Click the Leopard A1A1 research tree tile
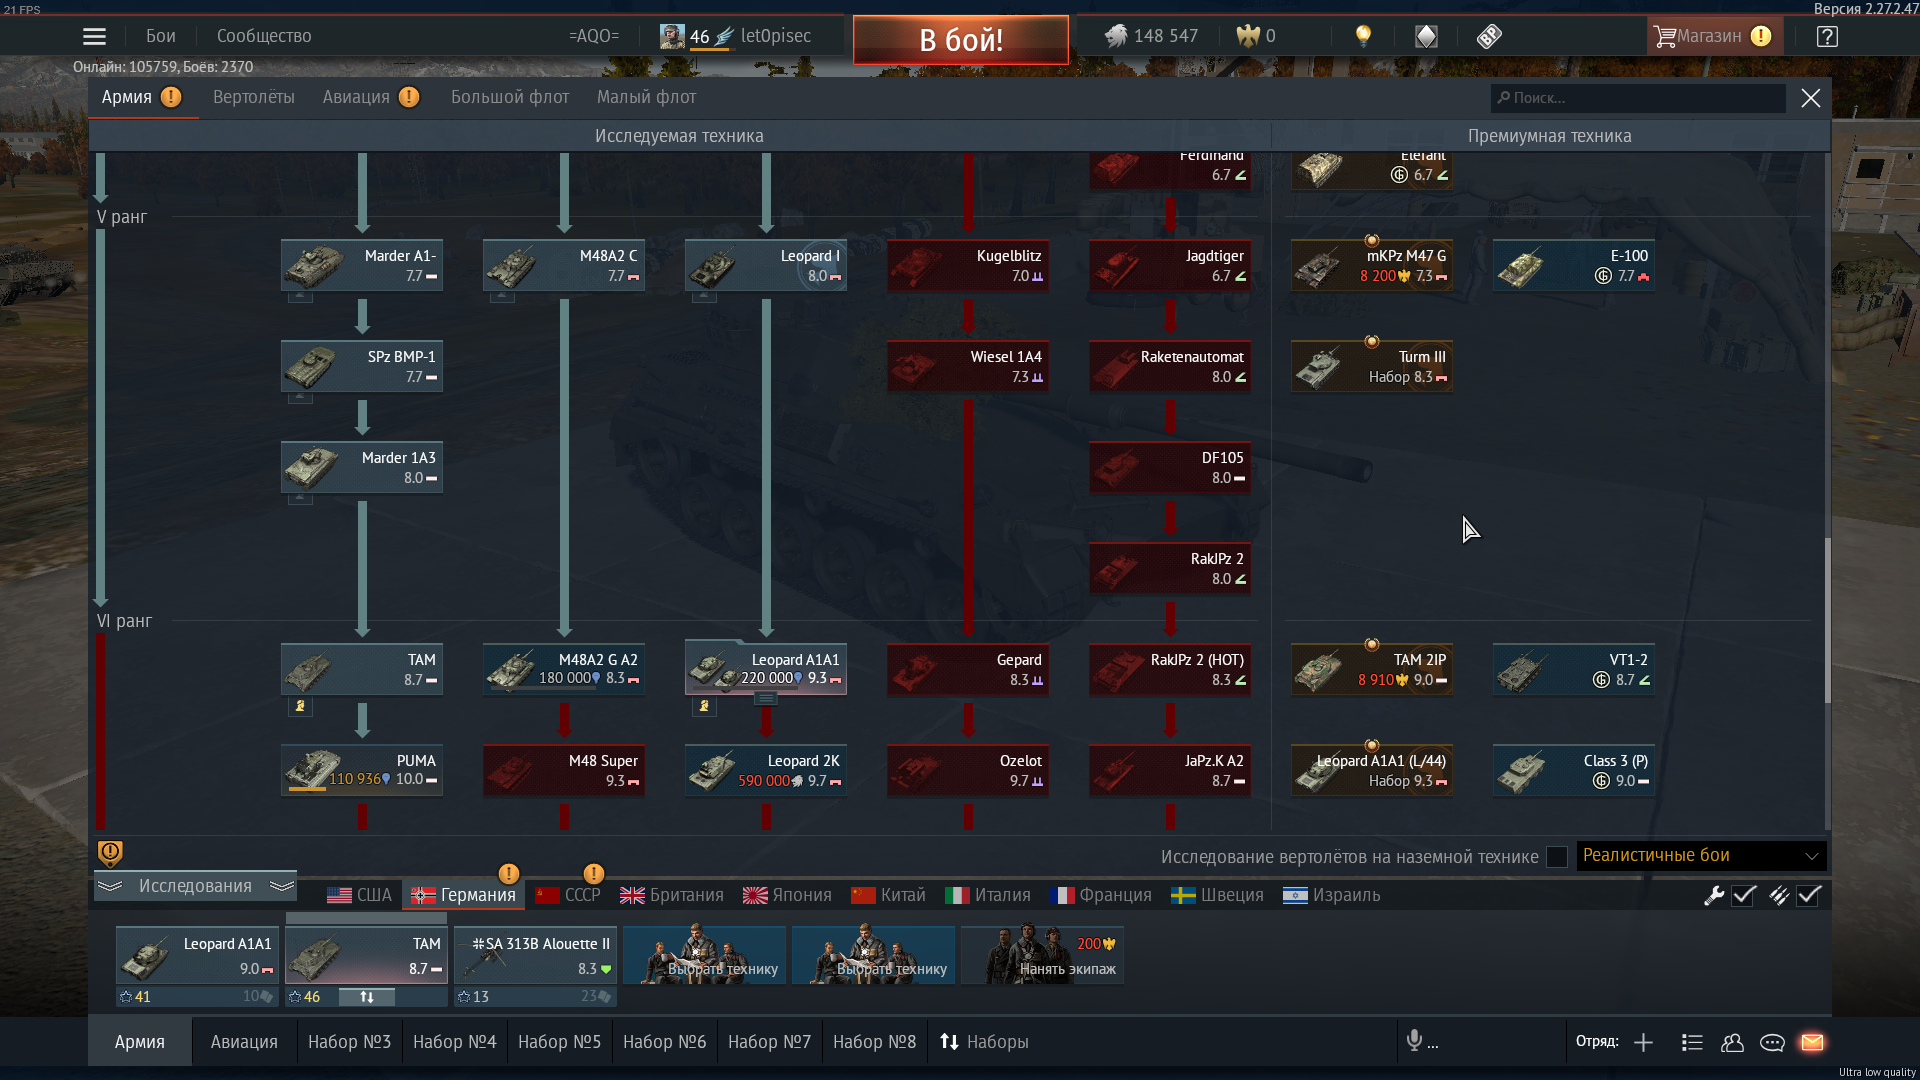The width and height of the screenshot is (1920, 1080). [766, 669]
